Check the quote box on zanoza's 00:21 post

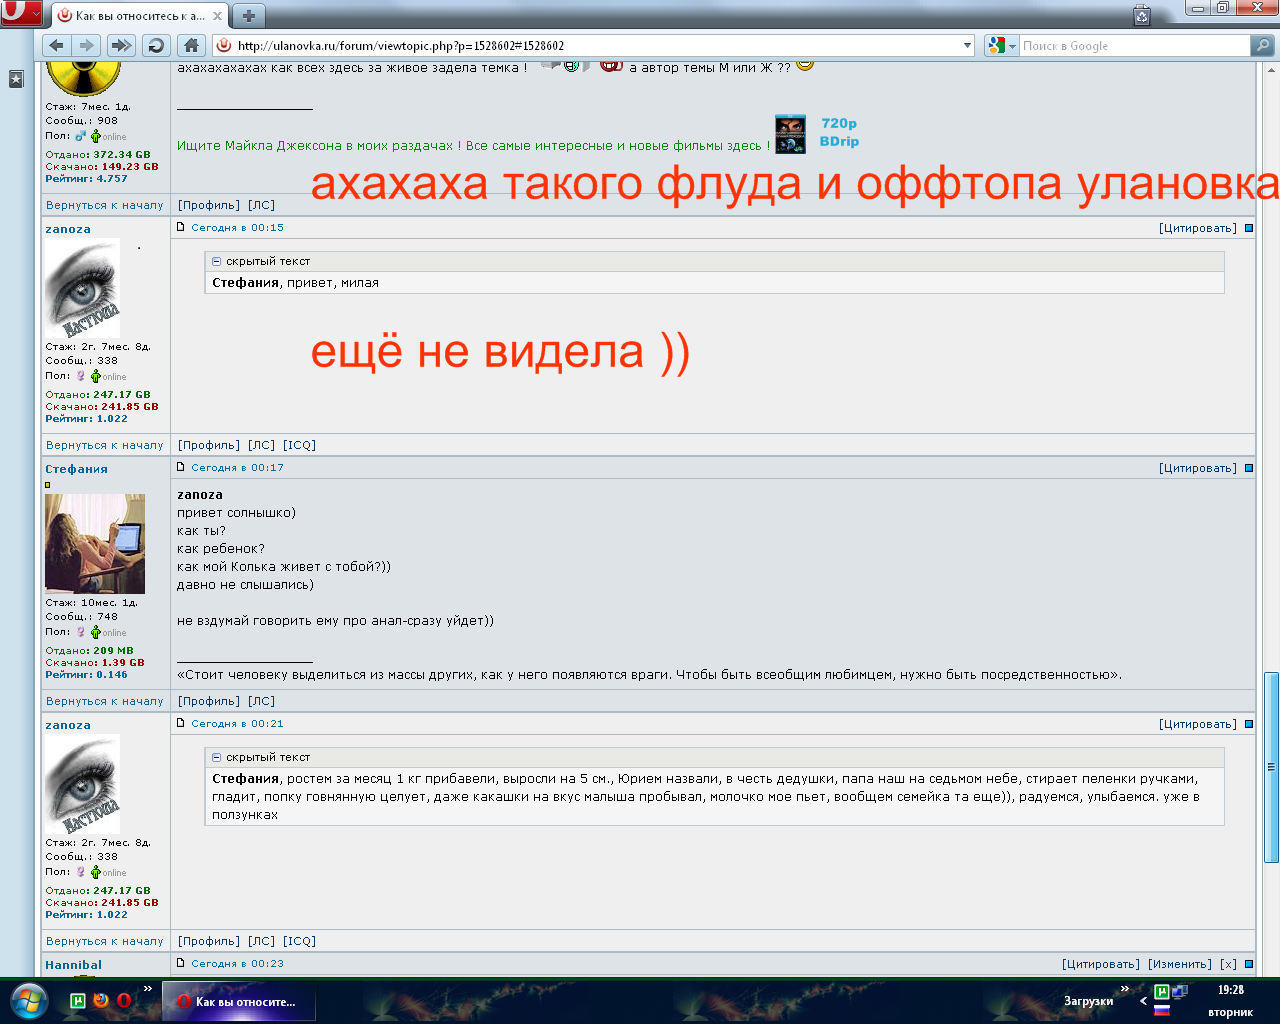pos(1248,723)
